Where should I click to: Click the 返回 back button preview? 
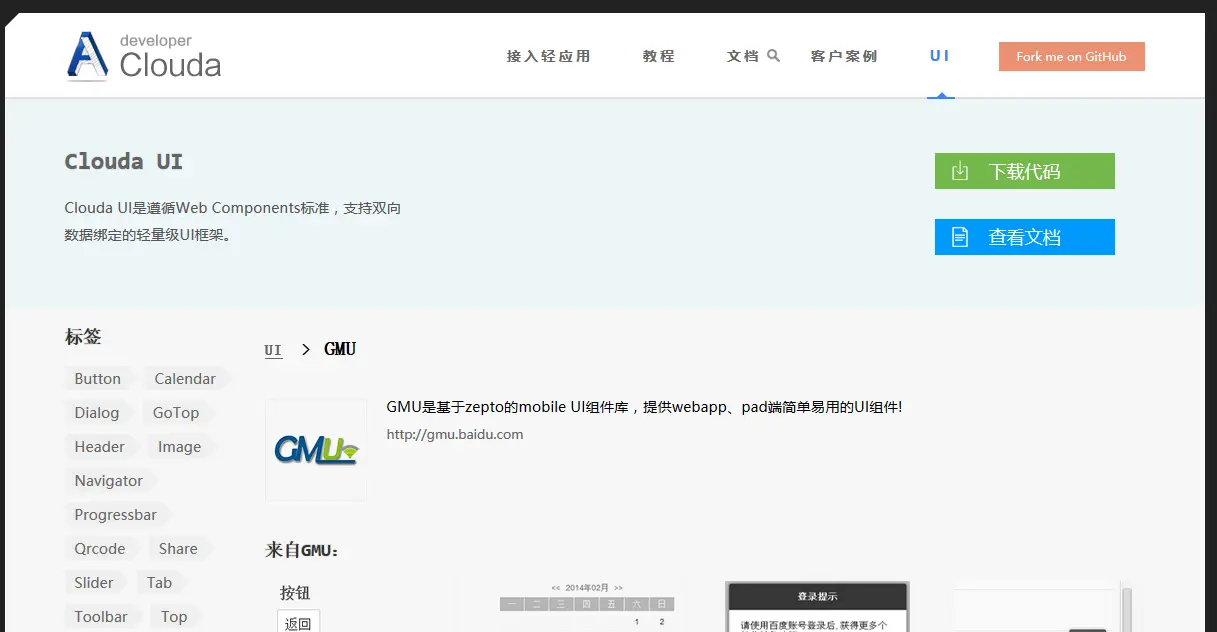click(298, 621)
